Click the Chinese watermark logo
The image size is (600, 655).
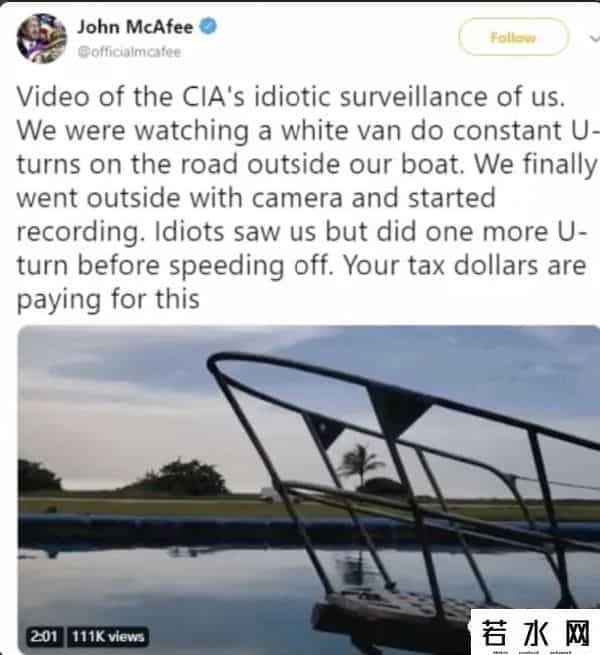pyautogui.click(x=536, y=632)
